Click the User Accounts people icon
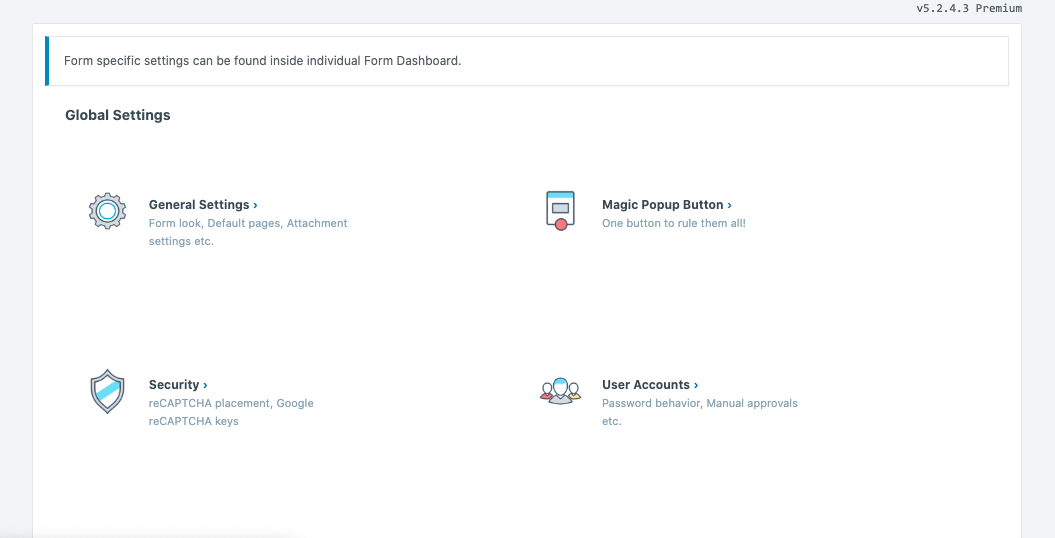 click(560, 390)
